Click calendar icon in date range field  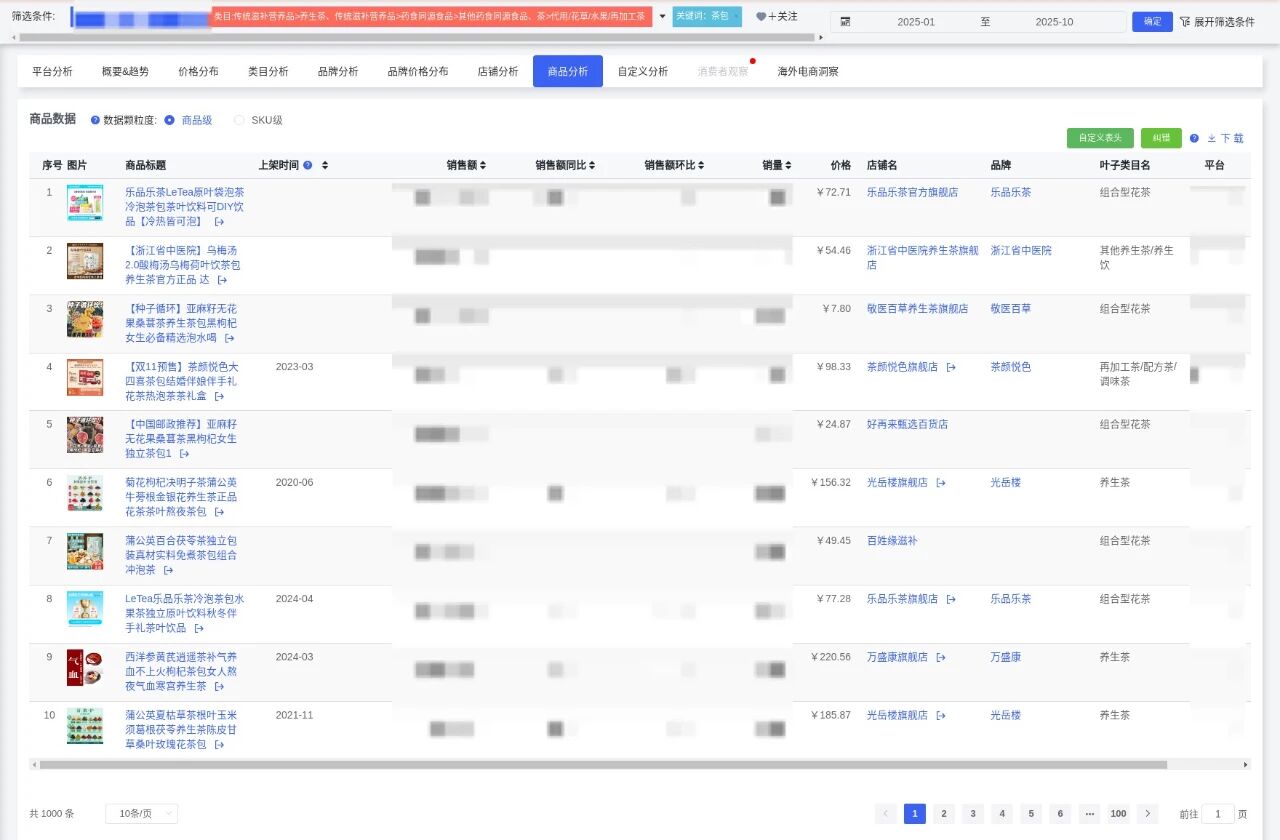[x=845, y=22]
